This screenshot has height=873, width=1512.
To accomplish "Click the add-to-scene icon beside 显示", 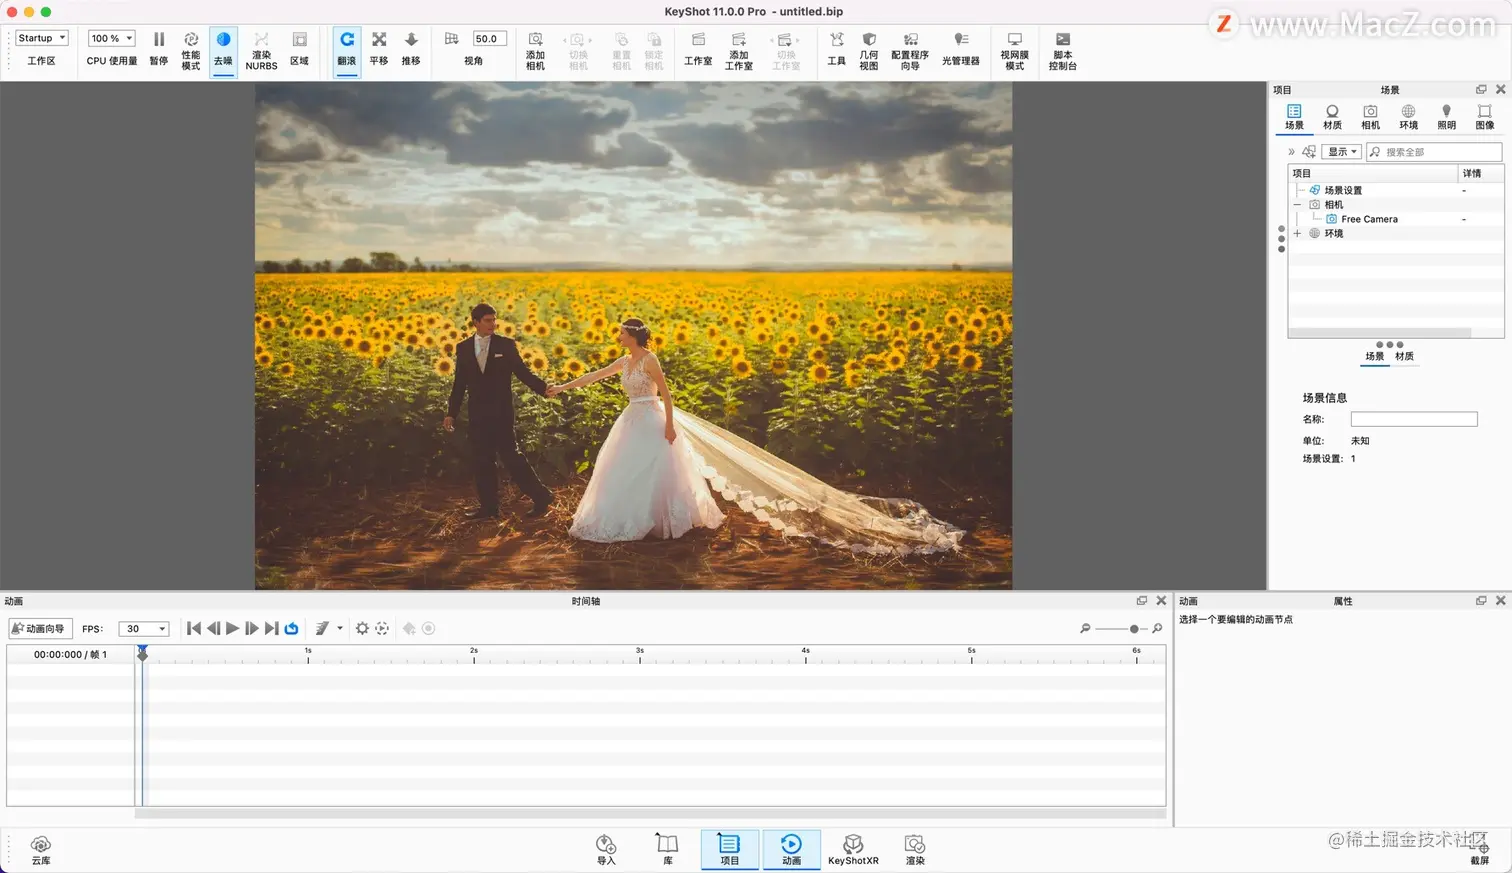I will tap(1309, 152).
